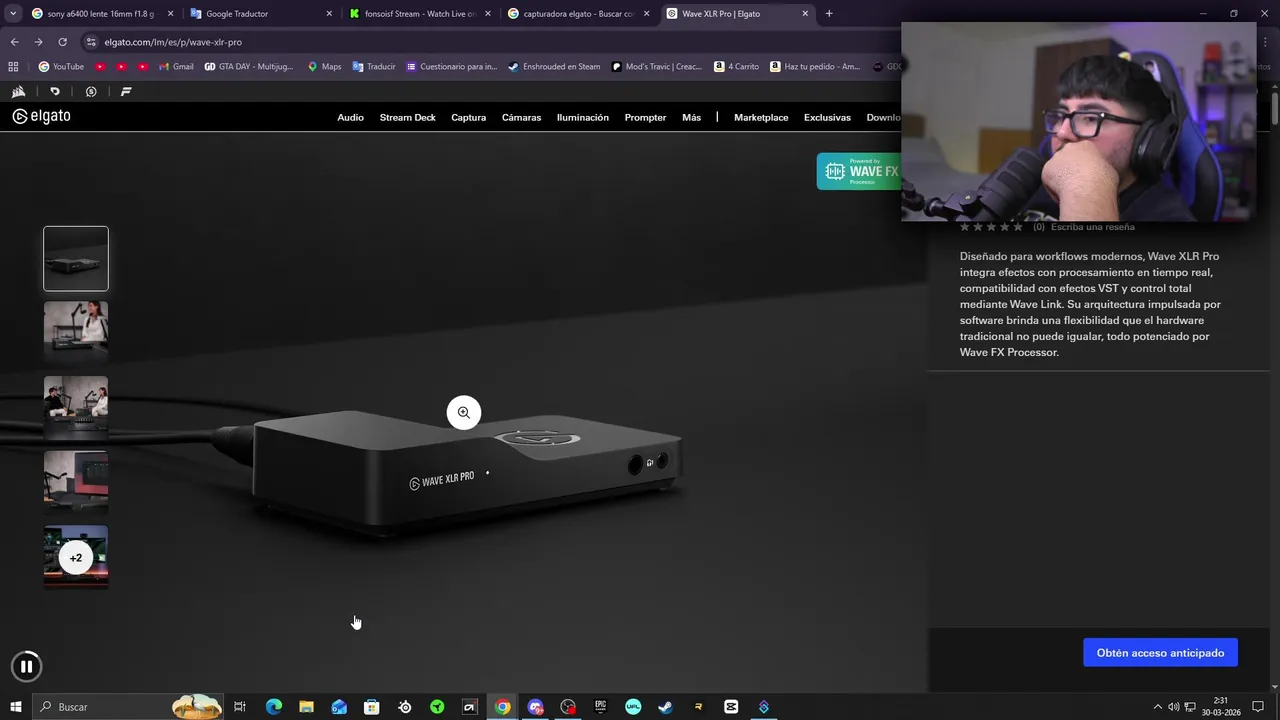Click the Elgato logo in the site header
Screen dimensions: 1280x720
[41, 116]
